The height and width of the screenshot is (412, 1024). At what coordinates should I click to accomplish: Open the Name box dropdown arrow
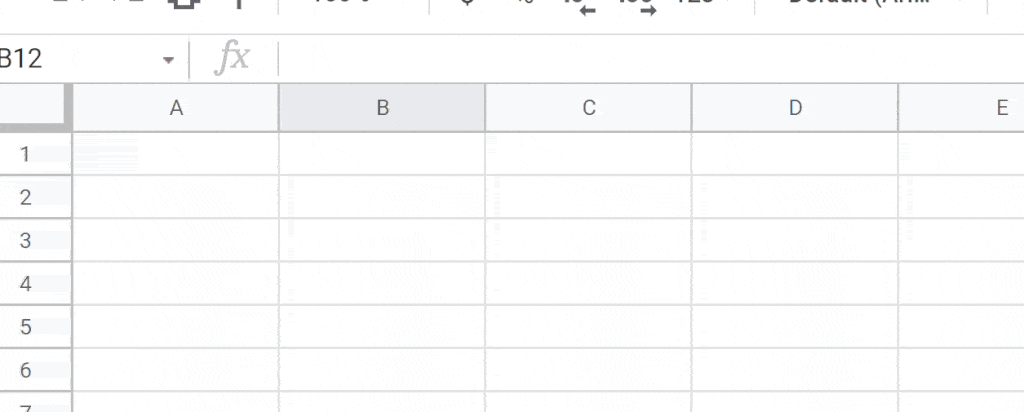pos(168,60)
